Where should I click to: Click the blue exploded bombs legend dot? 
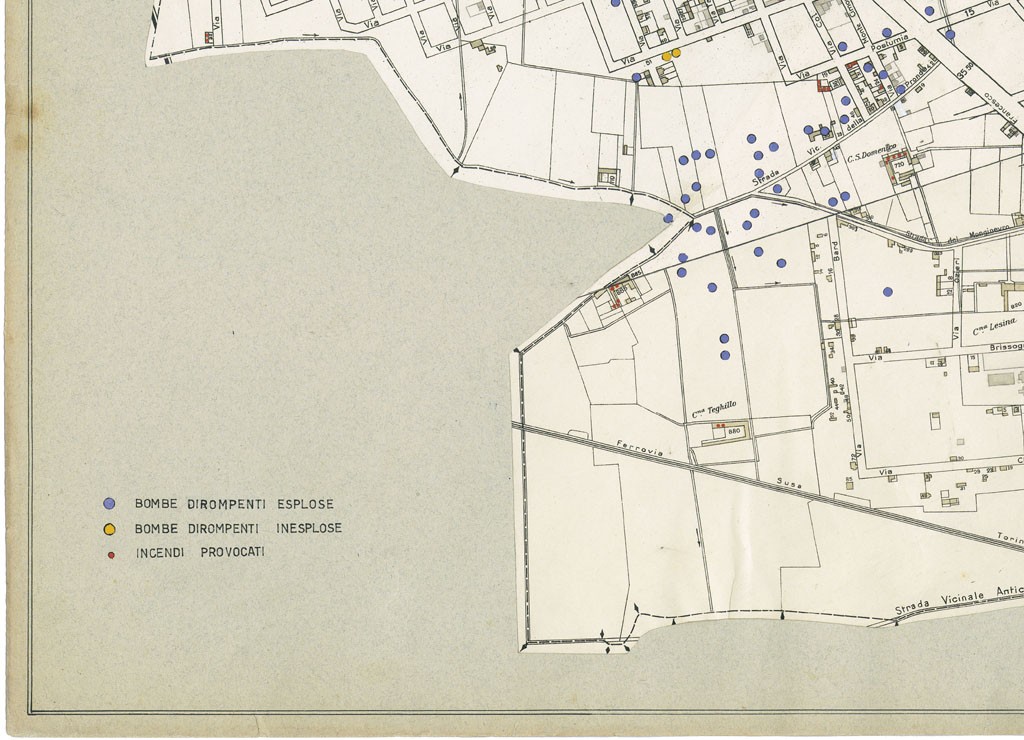[110, 504]
